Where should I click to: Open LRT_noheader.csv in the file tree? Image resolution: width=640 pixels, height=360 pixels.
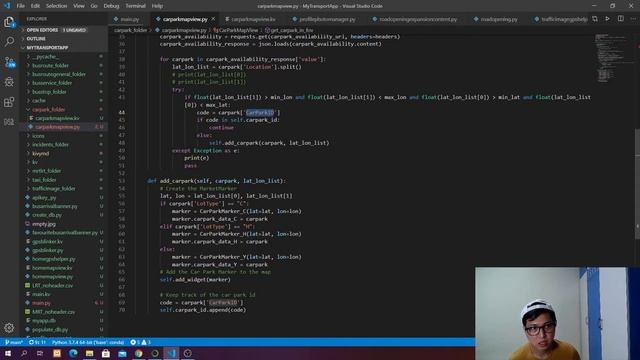(x=63, y=285)
